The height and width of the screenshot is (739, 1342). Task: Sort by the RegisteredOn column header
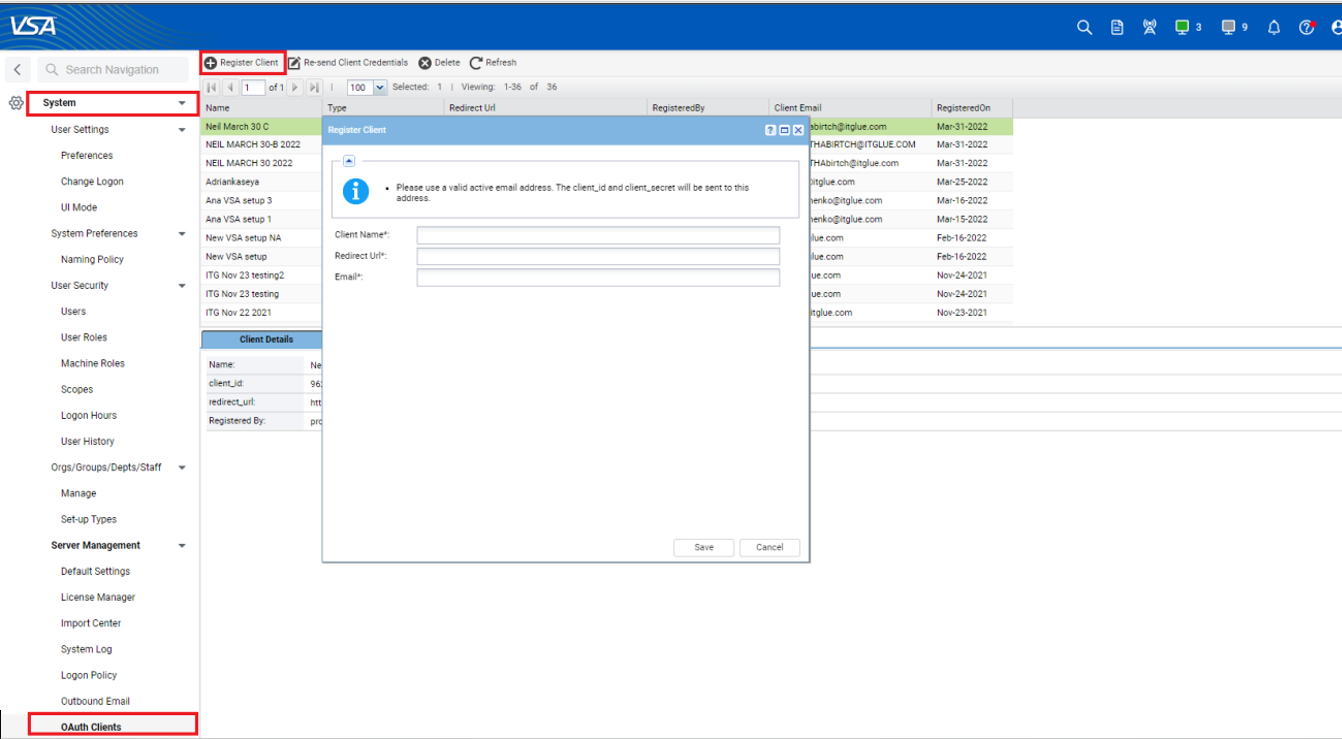pyautogui.click(x=972, y=107)
